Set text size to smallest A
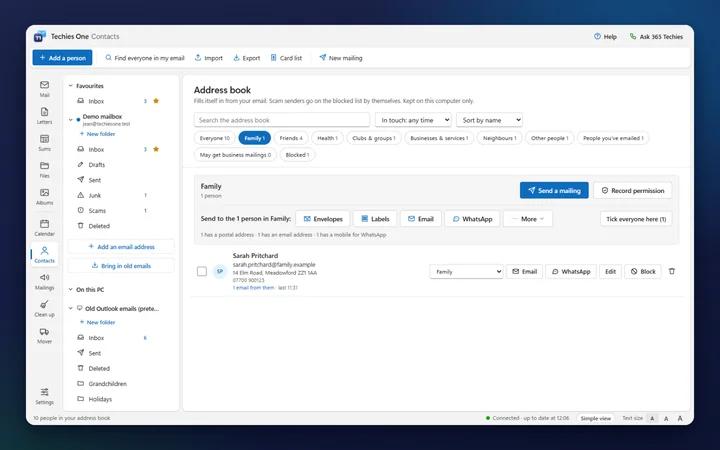This screenshot has width=720, height=450. 652,418
